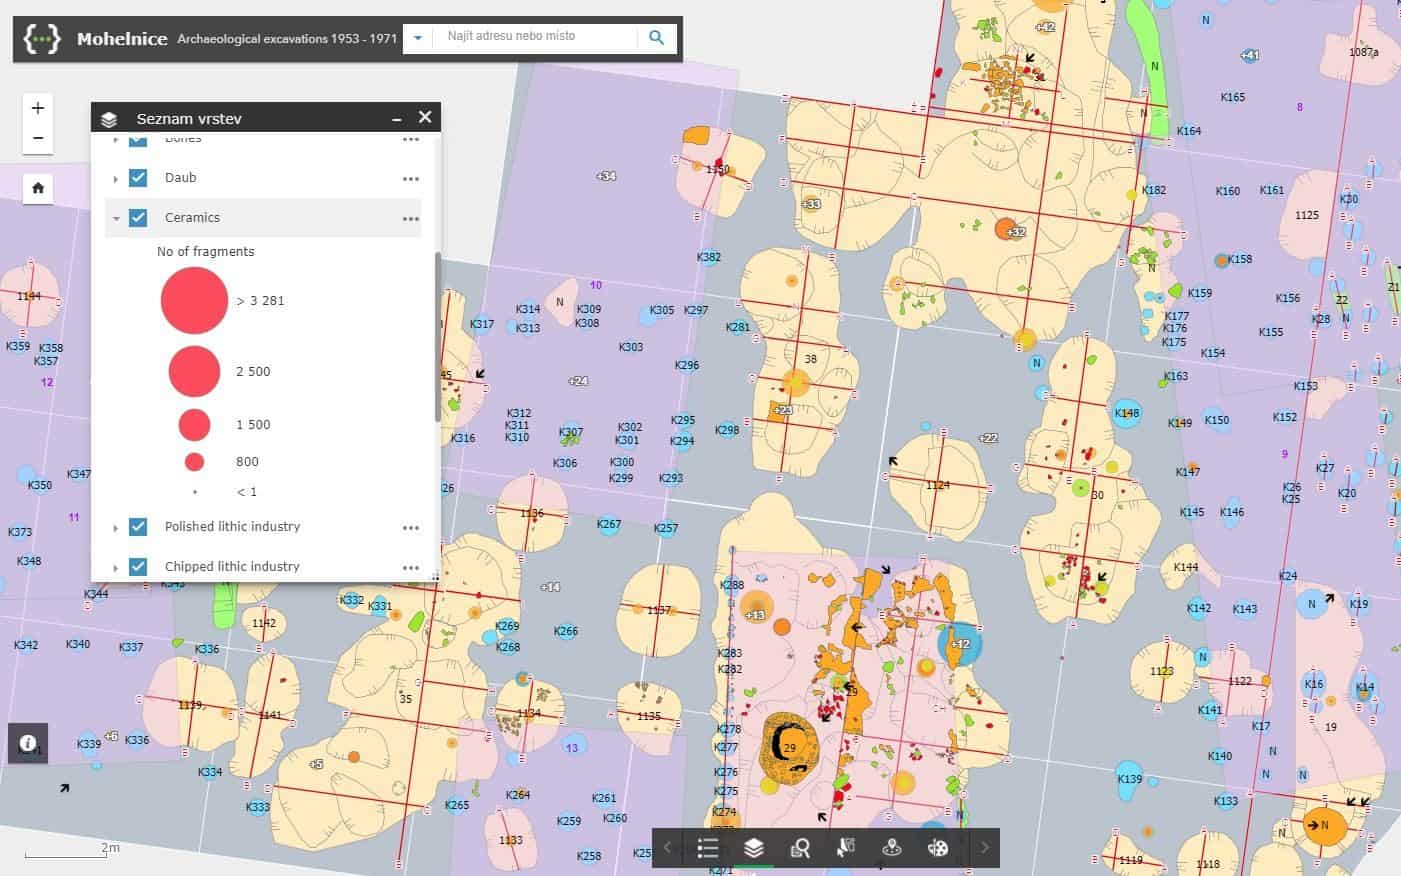Image resolution: width=1401 pixels, height=876 pixels.
Task: Disable the Polished lithic industry layer
Action: click(x=139, y=527)
